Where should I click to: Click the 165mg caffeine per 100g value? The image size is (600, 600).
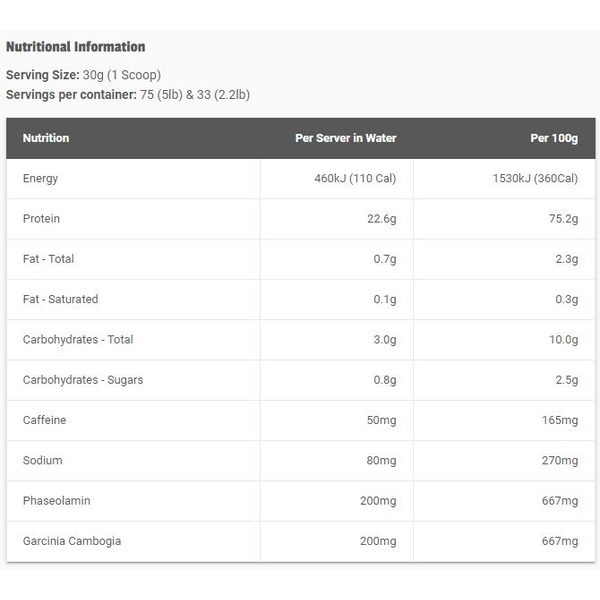[560, 420]
